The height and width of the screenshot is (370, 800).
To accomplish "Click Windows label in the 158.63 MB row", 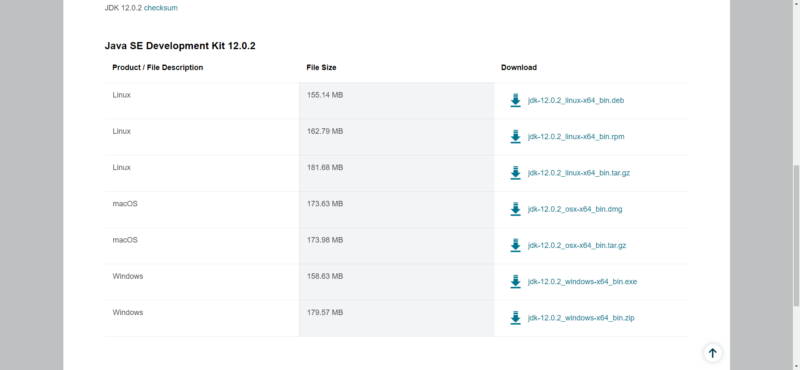I will pyautogui.click(x=128, y=276).
